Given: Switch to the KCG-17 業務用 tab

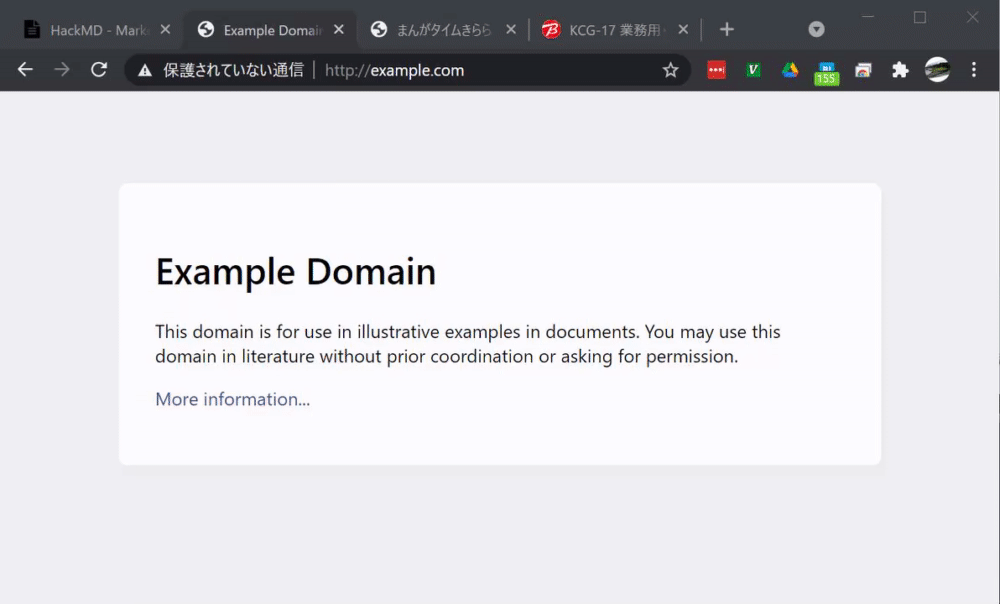Looking at the screenshot, I should pos(614,29).
